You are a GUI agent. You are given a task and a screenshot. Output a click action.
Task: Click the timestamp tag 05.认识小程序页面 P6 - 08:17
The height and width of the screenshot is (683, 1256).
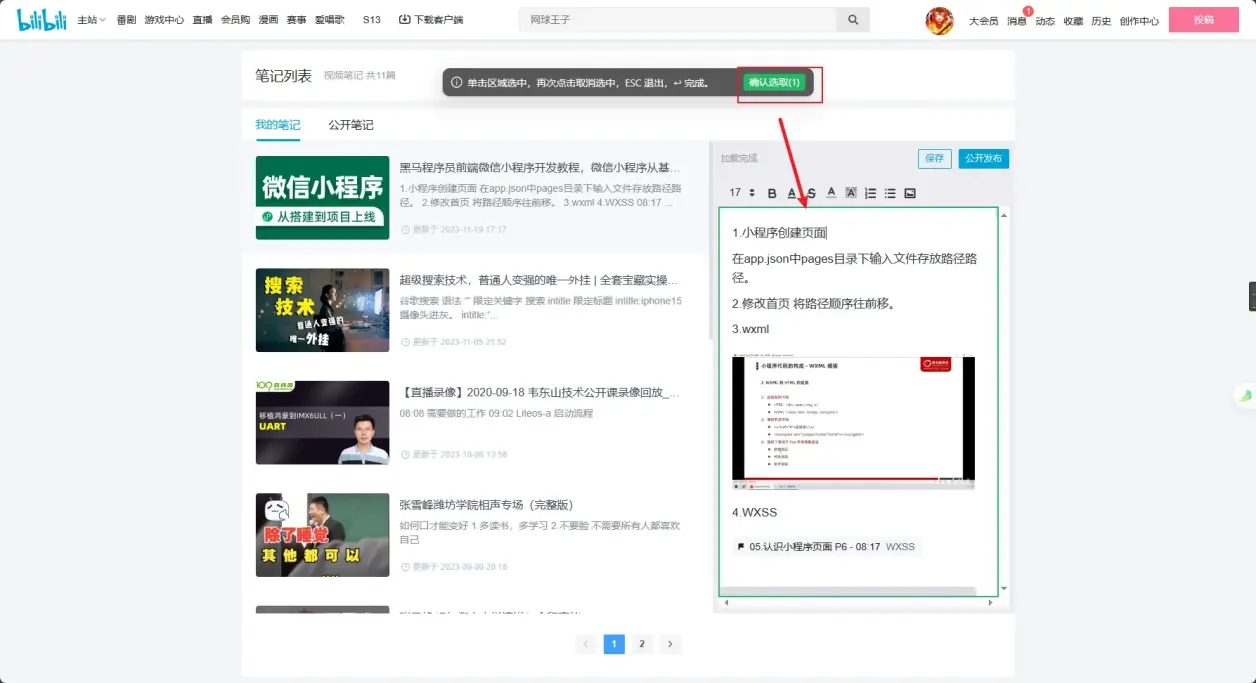tap(826, 547)
